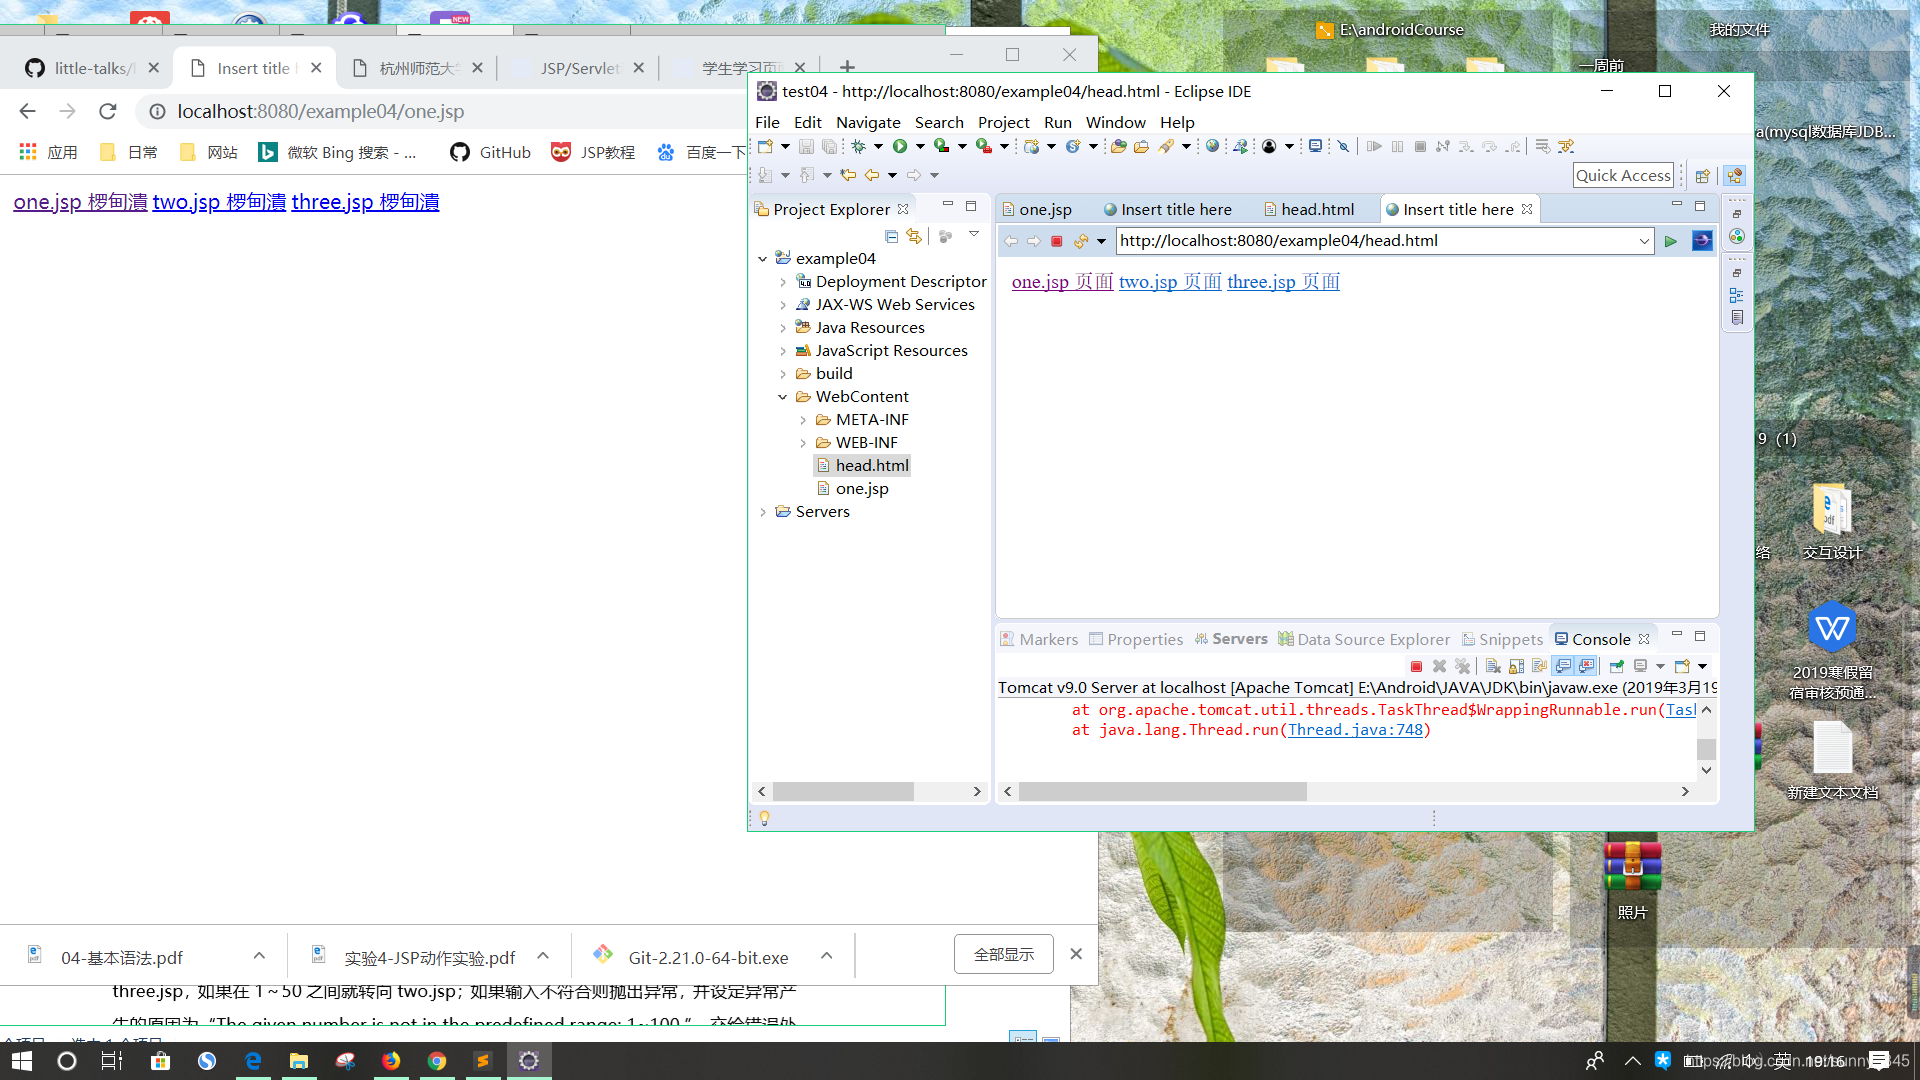This screenshot has width=1920, height=1080.
Task: Click Collapse All icon in Project Explorer
Action: coord(891,236)
